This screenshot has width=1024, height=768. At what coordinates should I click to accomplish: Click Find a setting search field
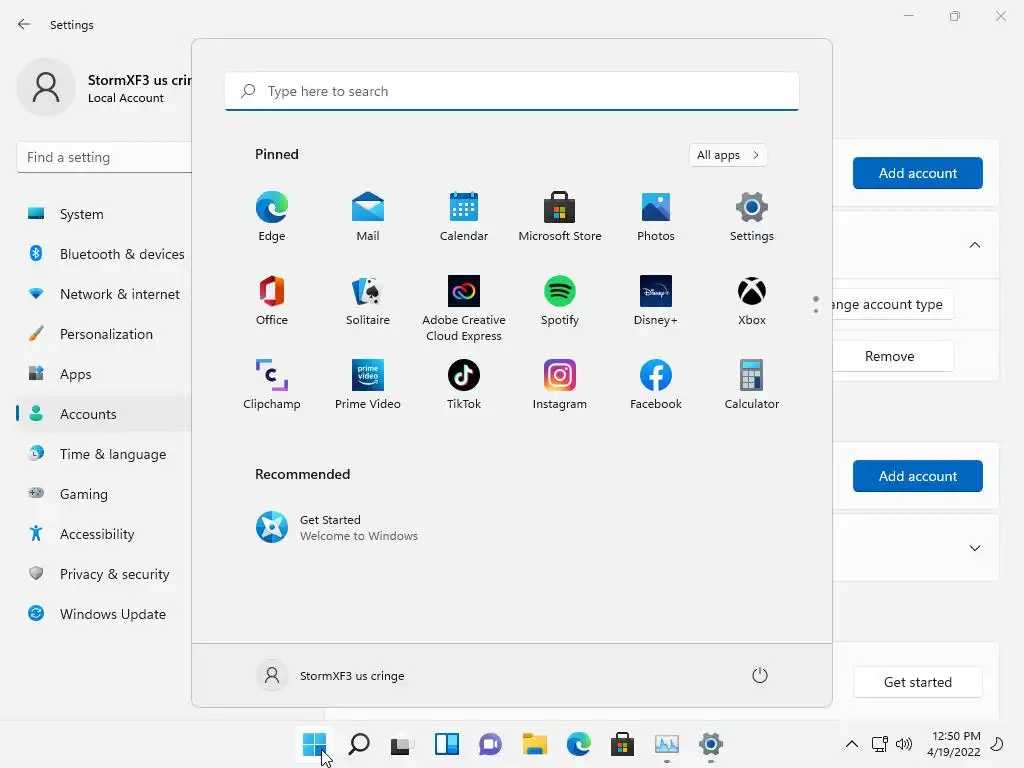pyautogui.click(x=104, y=157)
